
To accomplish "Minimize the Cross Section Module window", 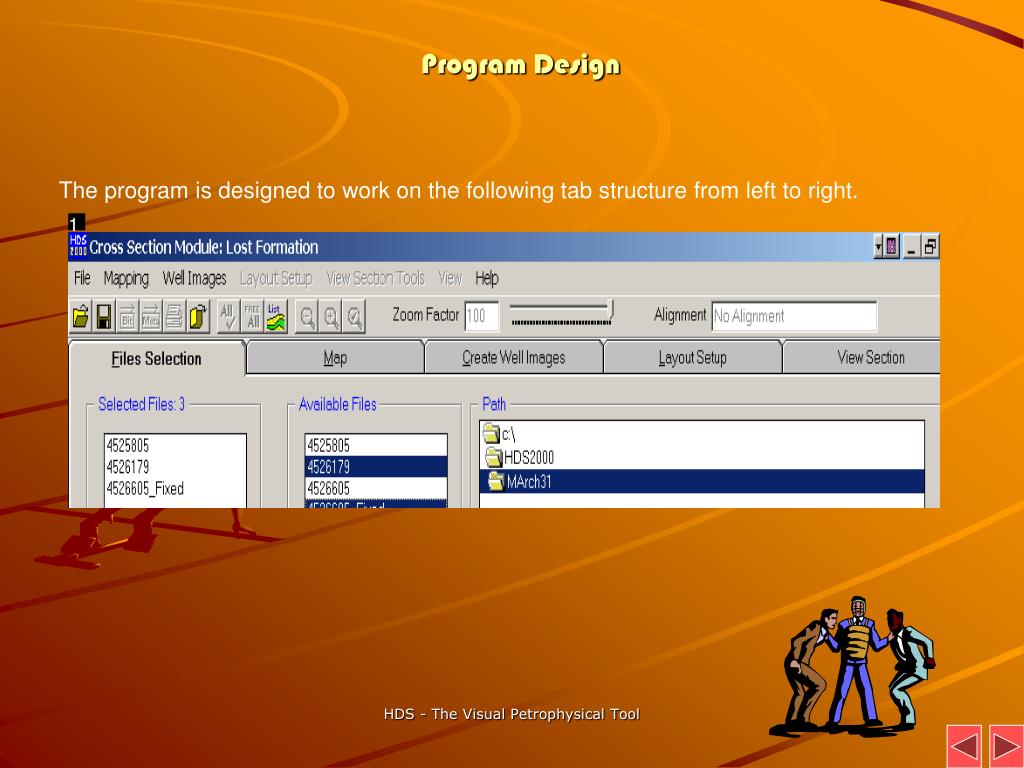I will click(x=912, y=247).
